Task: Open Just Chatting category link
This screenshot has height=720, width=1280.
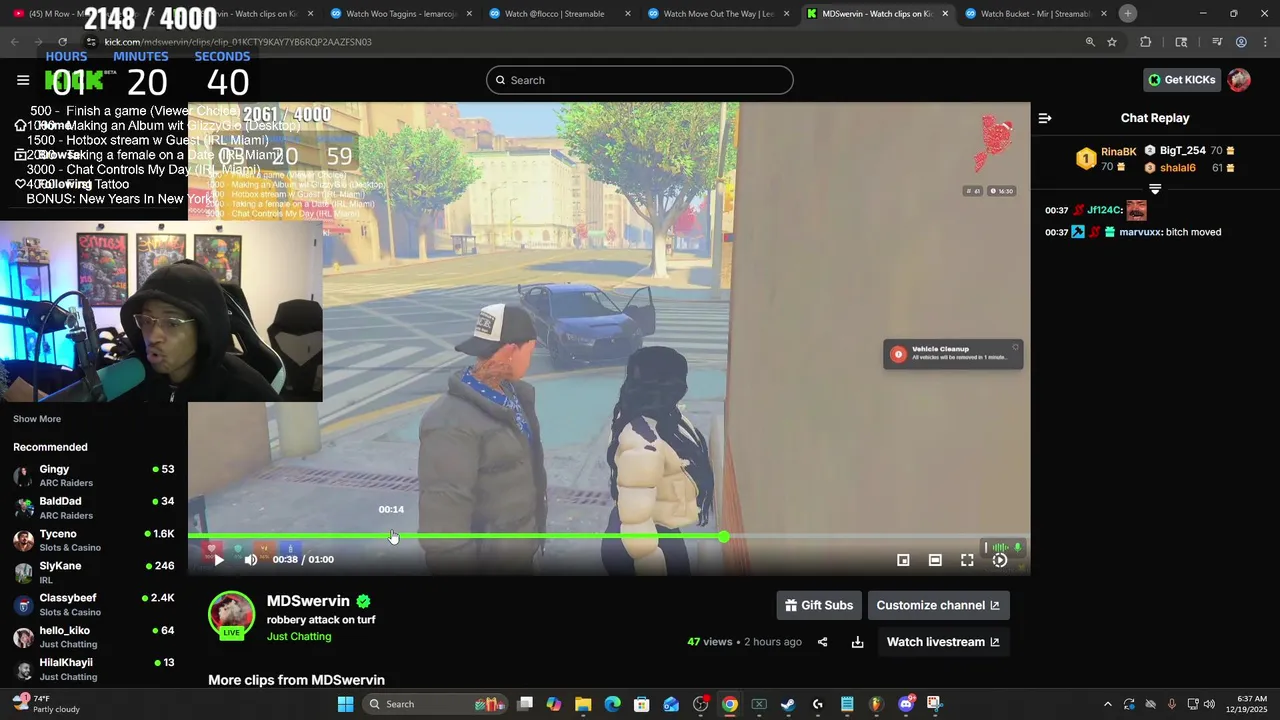Action: (x=299, y=636)
